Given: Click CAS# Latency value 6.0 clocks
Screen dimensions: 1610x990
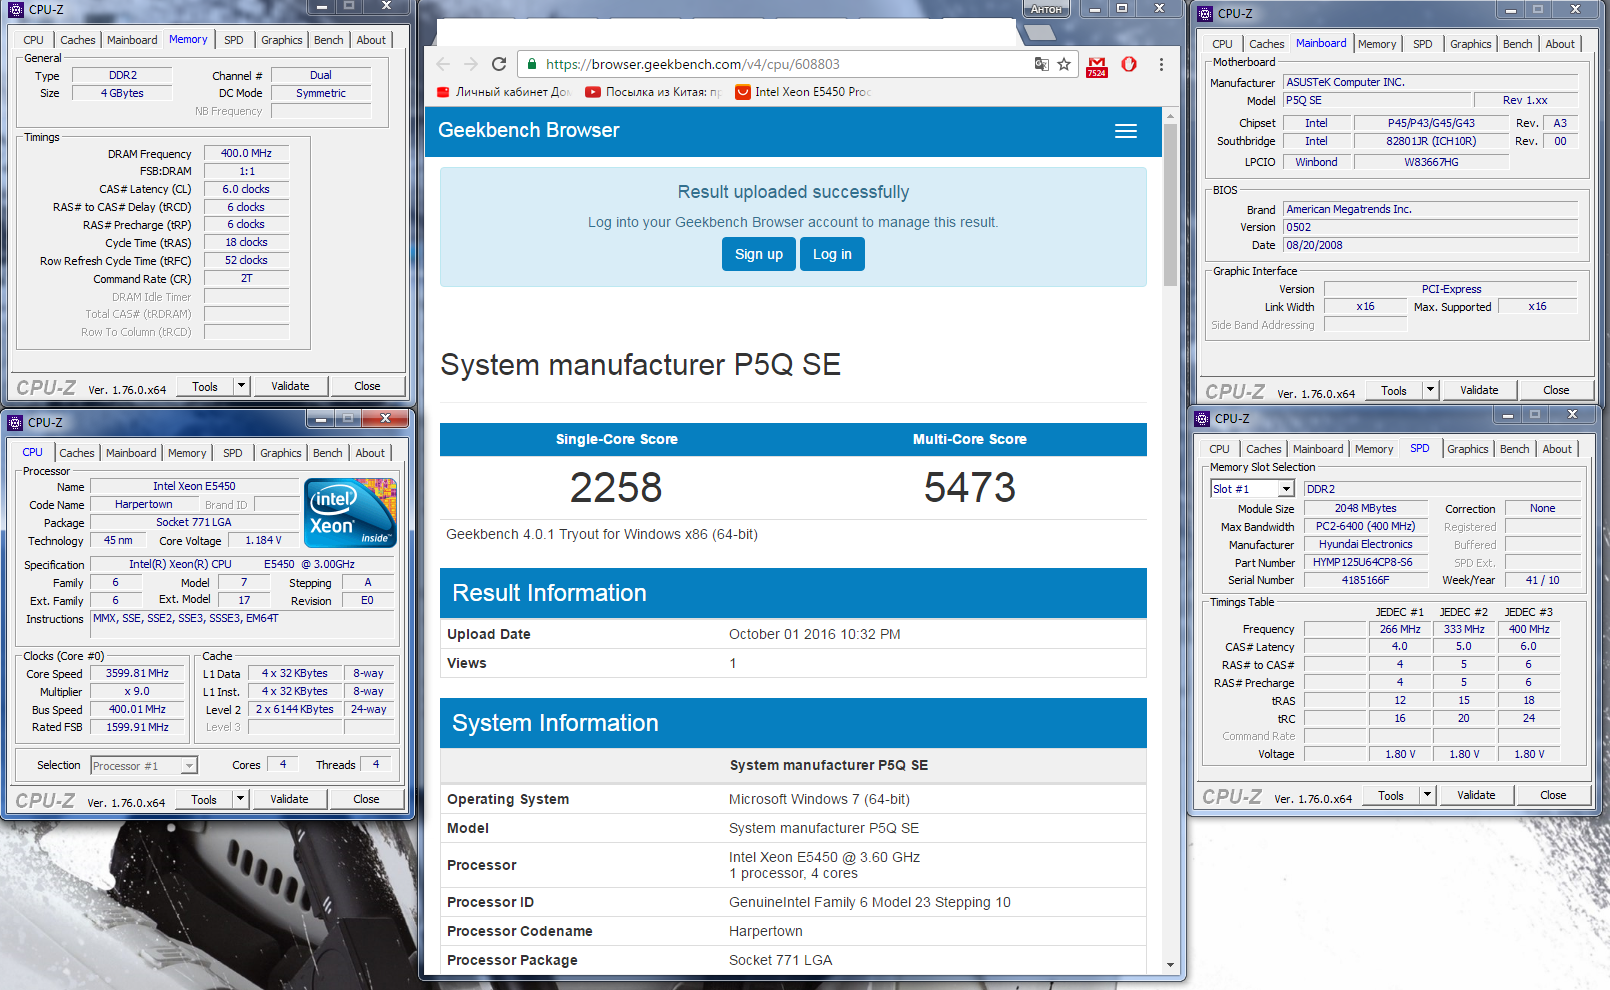Looking at the screenshot, I should (246, 189).
